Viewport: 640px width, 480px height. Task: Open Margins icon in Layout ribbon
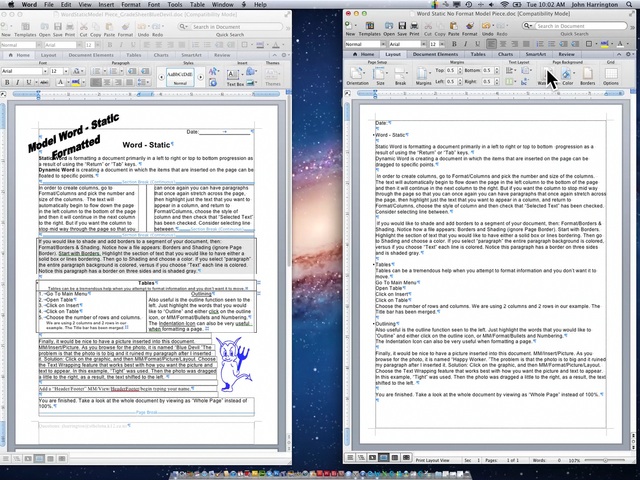423,73
